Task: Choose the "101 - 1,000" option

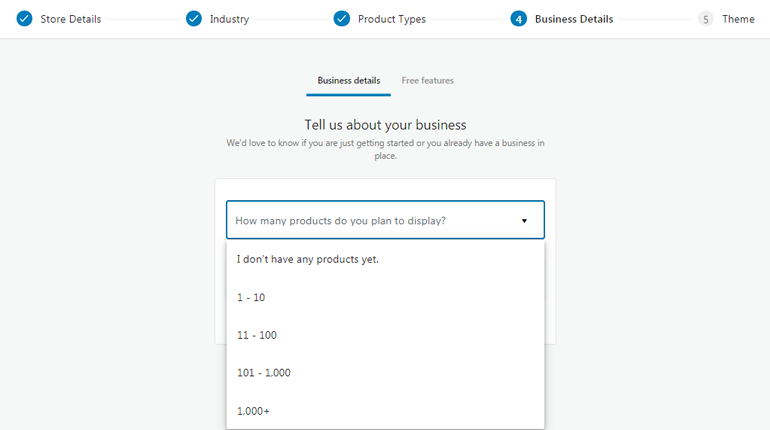Action: pos(264,373)
